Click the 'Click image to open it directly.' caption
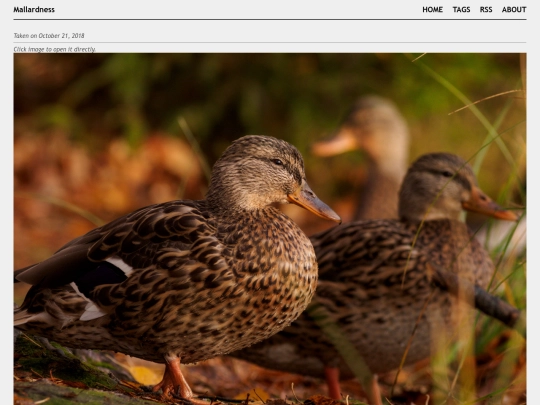Image resolution: width=540 pixels, height=405 pixels. (x=54, y=49)
